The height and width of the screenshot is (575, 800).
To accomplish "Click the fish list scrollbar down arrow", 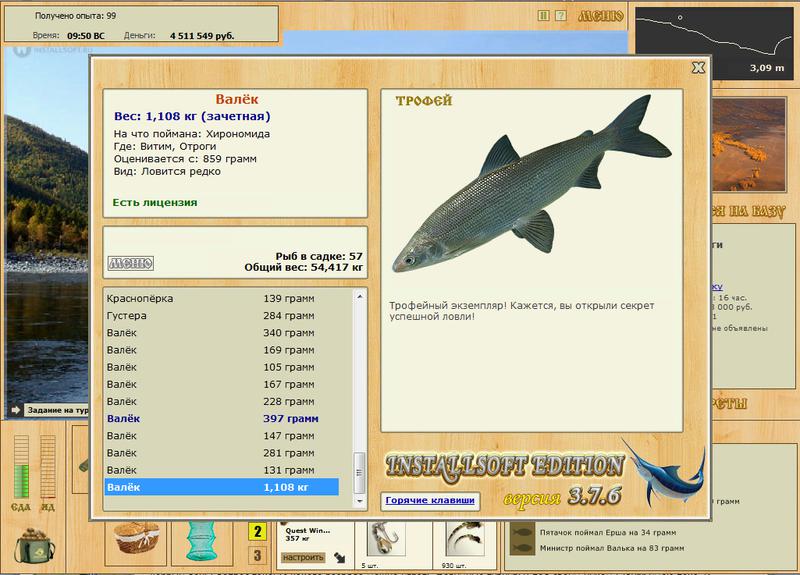I will 360,502.
